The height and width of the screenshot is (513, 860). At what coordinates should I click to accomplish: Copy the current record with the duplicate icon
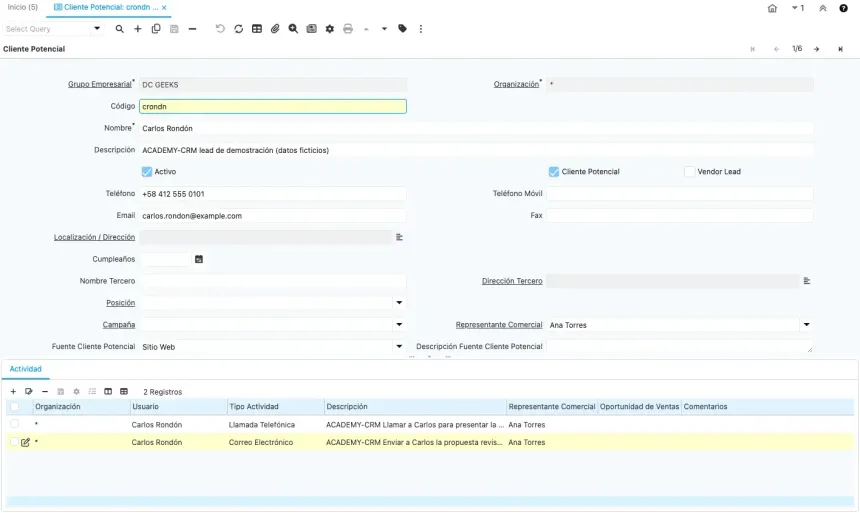156,29
